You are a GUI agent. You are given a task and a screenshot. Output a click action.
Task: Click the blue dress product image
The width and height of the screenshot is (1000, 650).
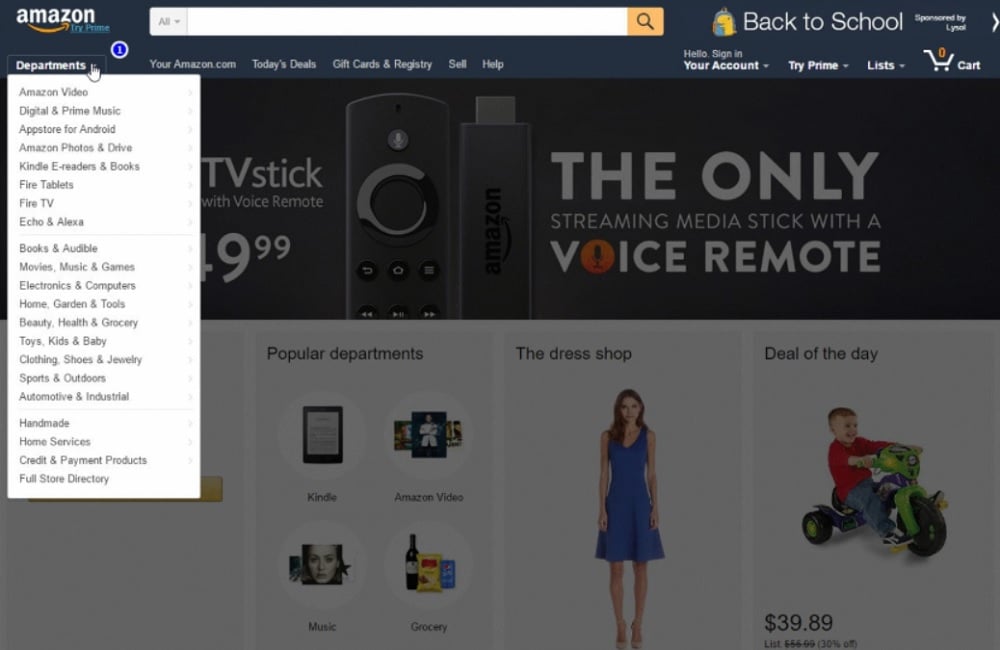tap(628, 517)
